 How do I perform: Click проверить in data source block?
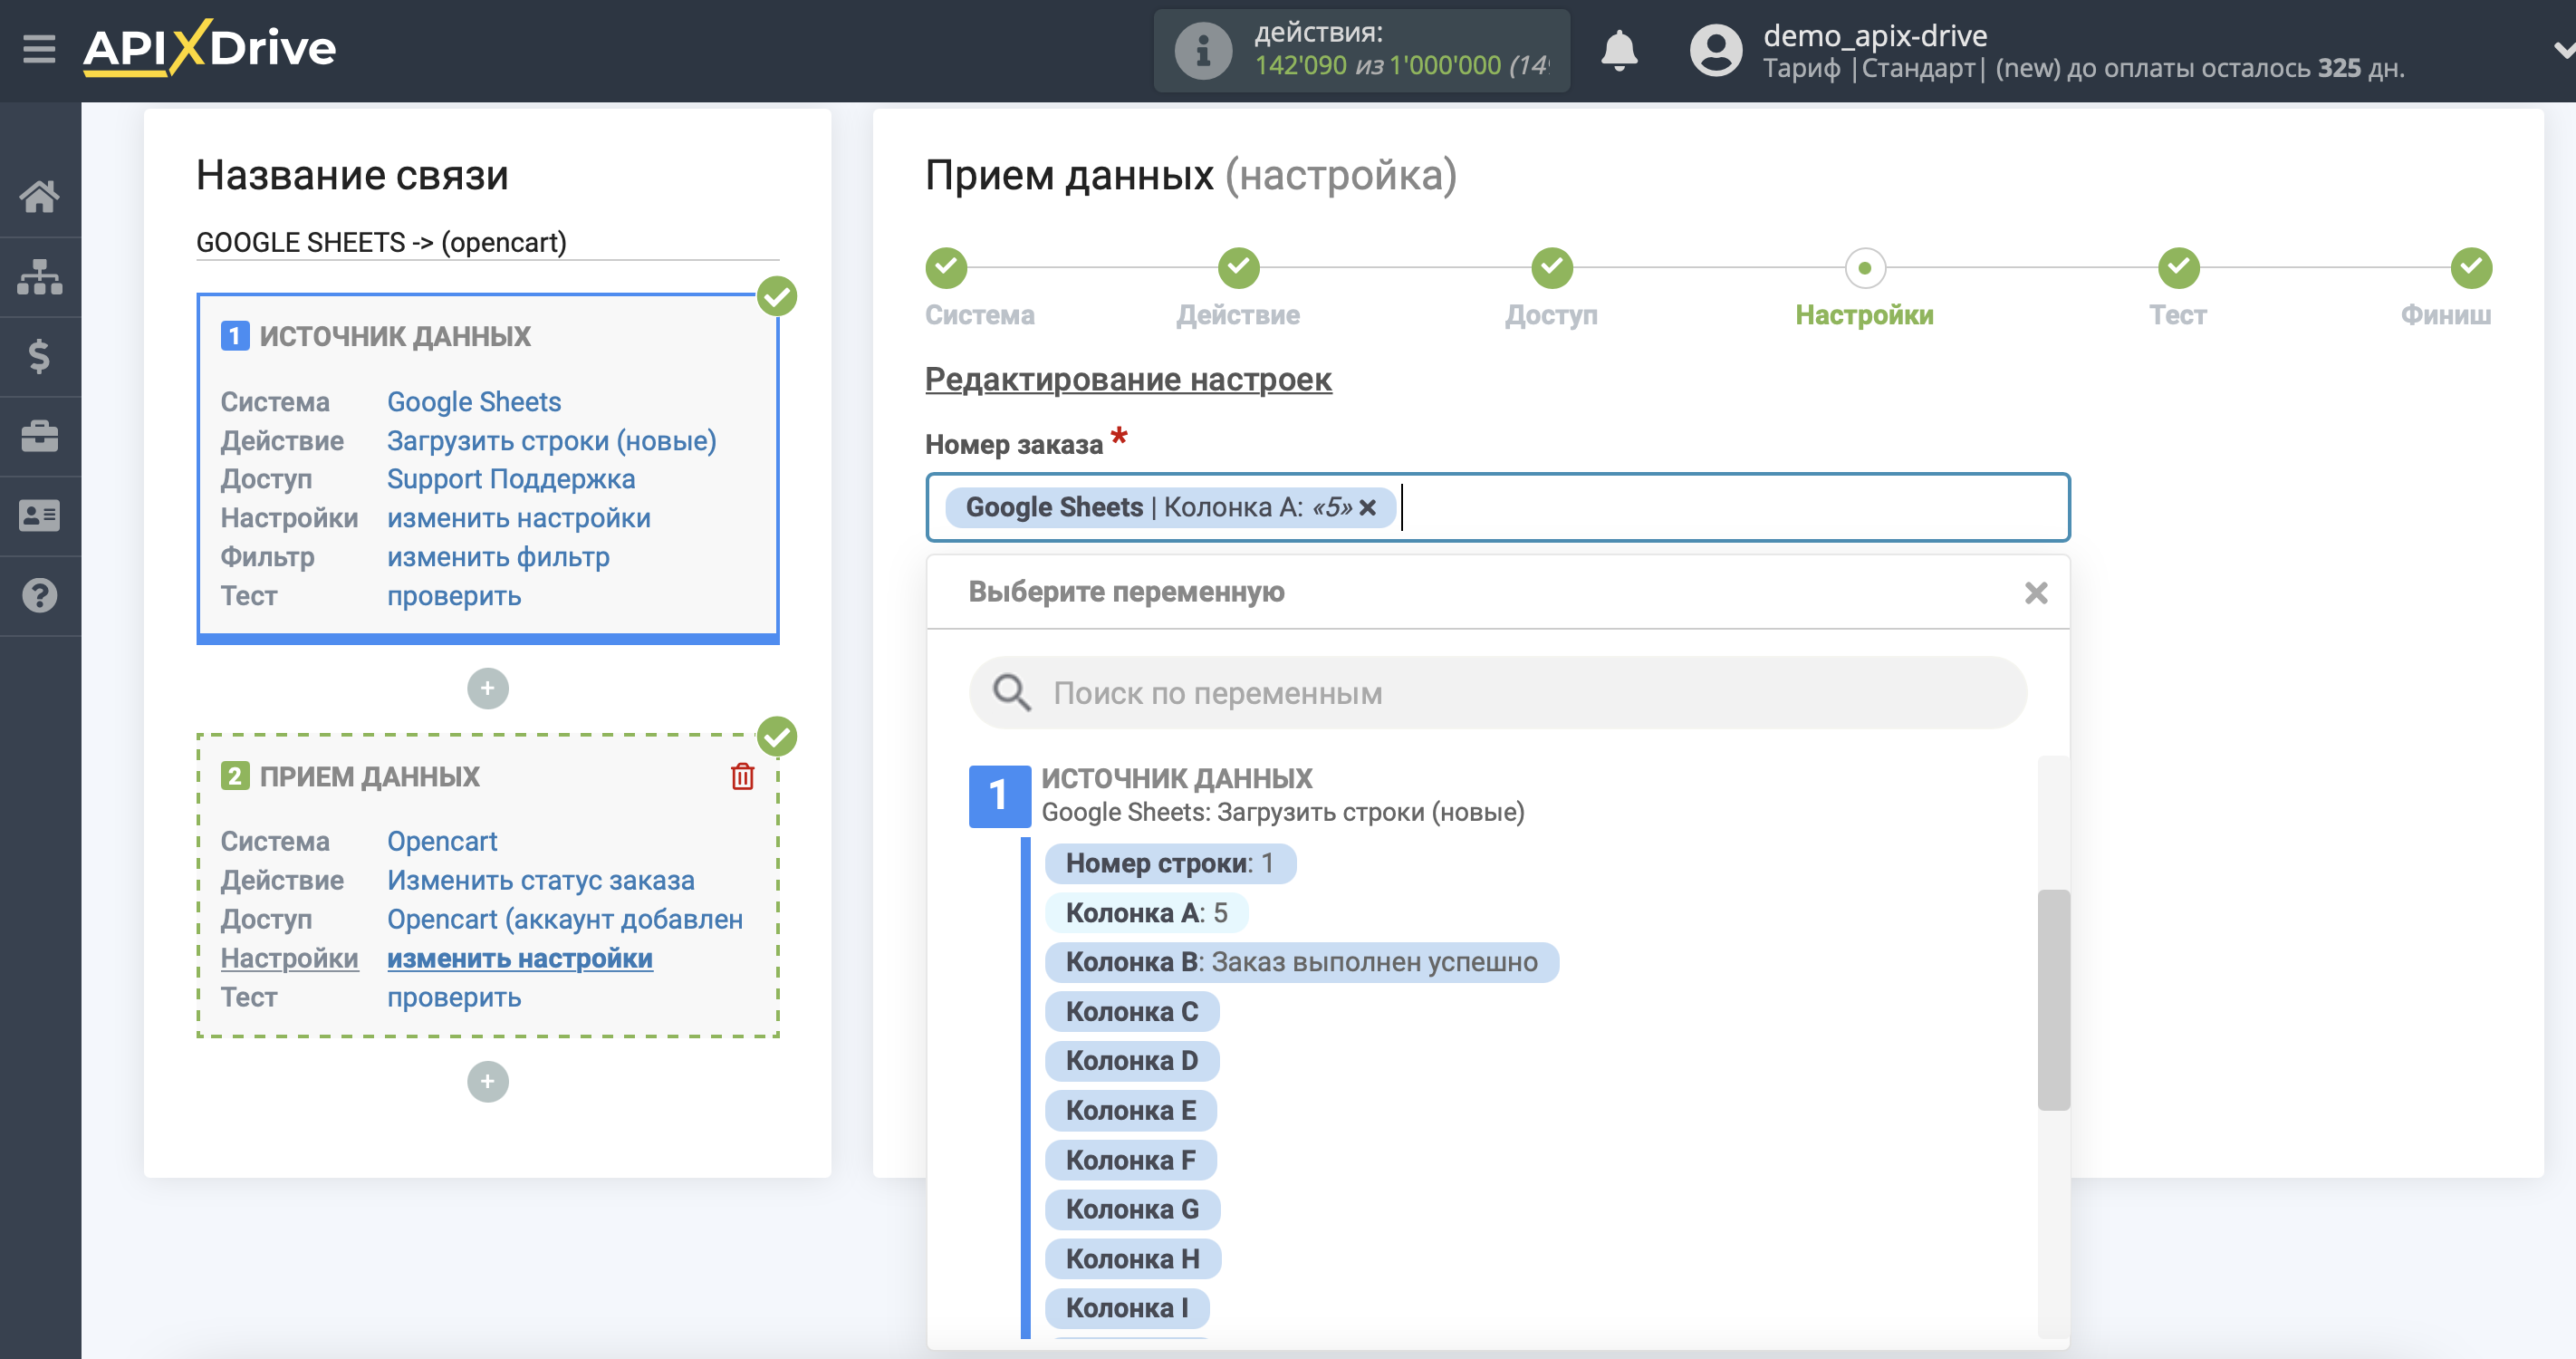454,596
